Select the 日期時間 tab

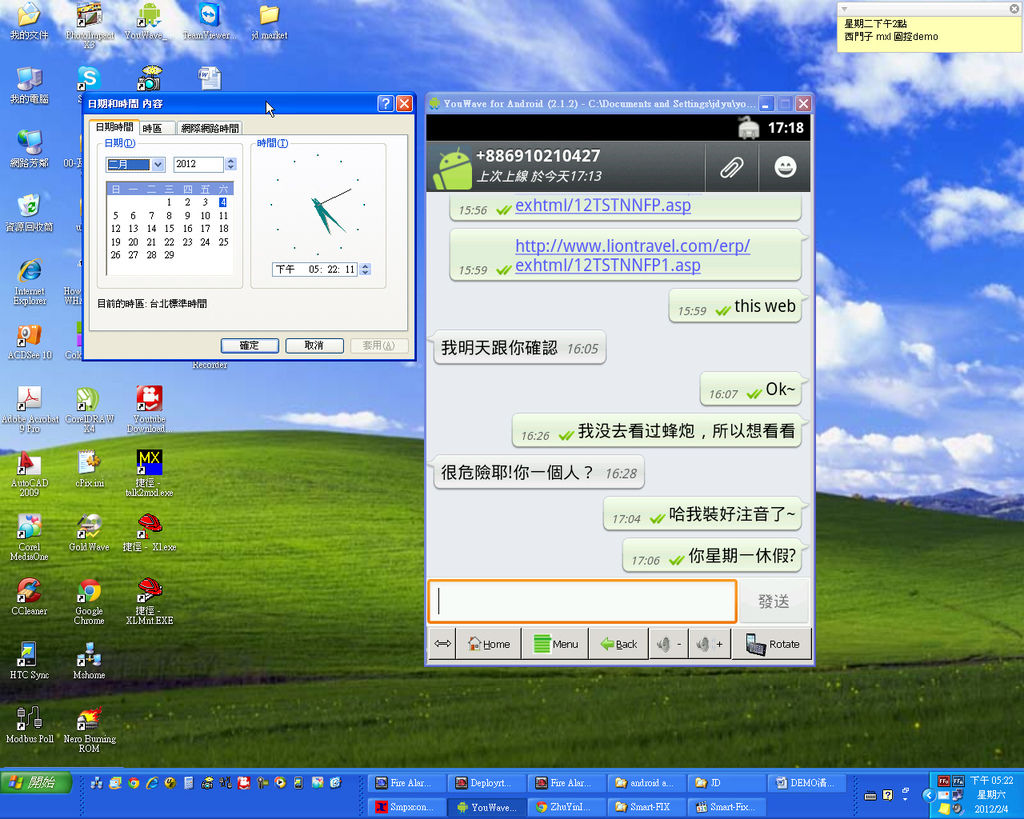pos(114,127)
